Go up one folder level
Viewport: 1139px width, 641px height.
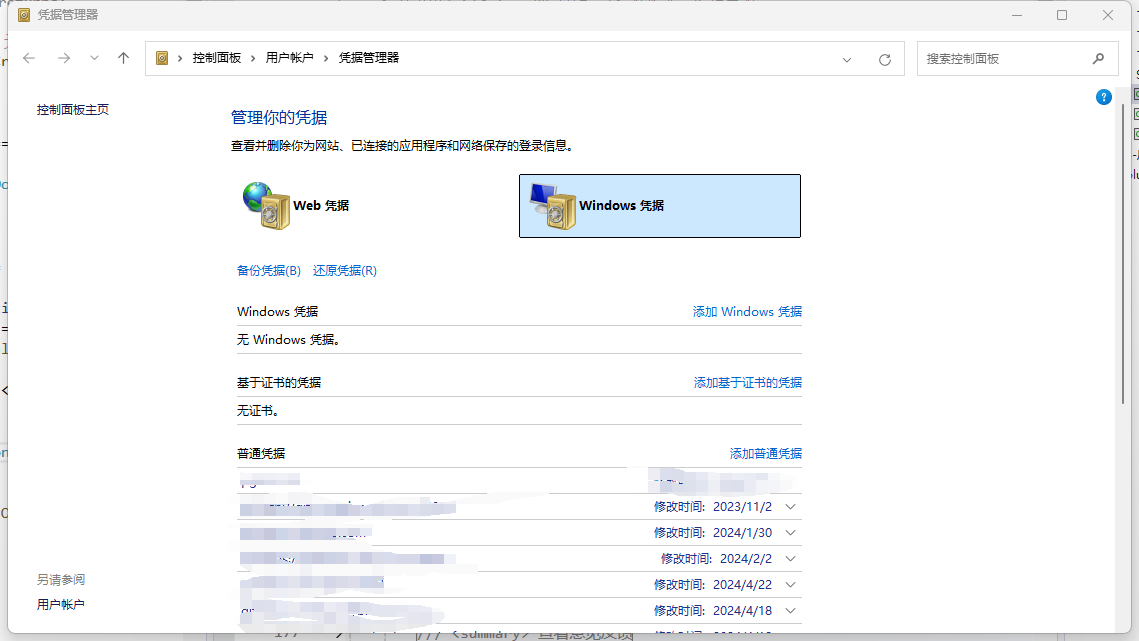click(123, 58)
